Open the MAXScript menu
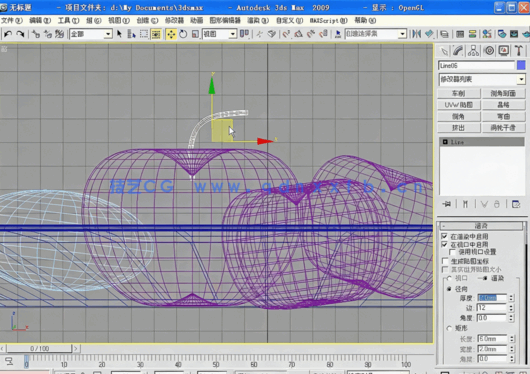The height and width of the screenshot is (374, 530). tap(329, 21)
